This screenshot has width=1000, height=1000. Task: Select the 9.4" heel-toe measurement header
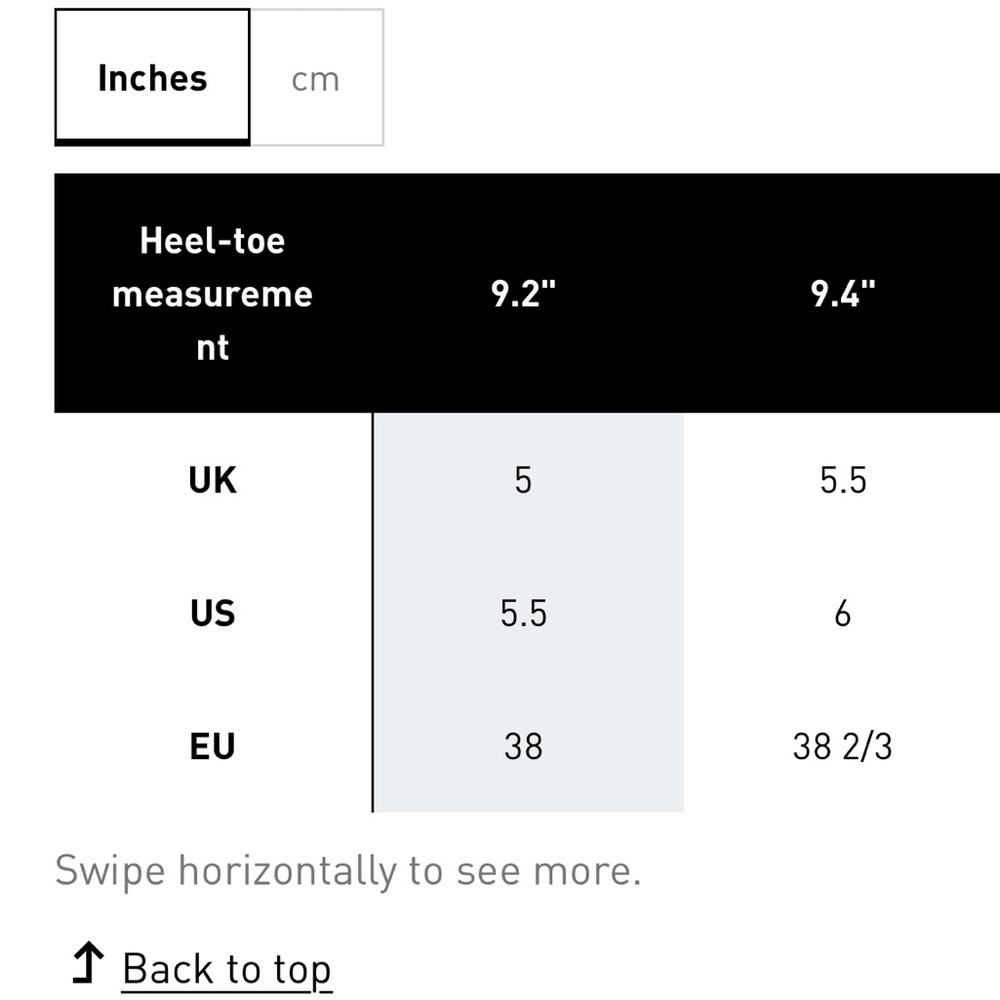843,293
